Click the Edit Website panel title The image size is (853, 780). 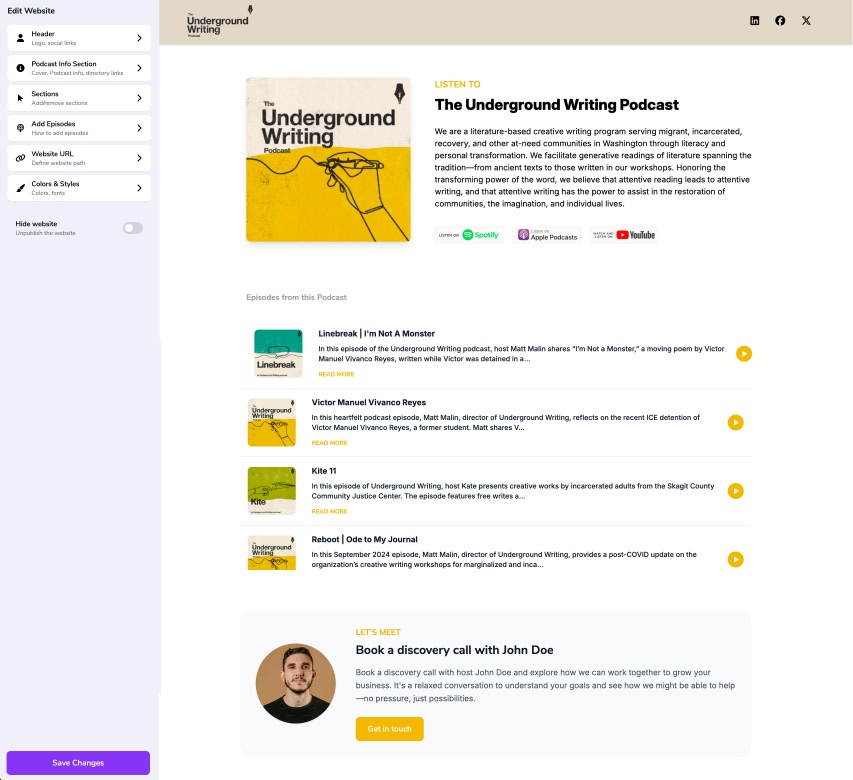coord(31,10)
